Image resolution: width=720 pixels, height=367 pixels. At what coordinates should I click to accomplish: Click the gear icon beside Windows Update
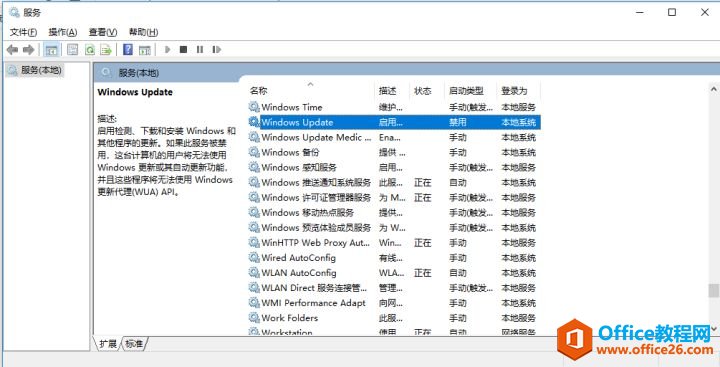(x=254, y=122)
